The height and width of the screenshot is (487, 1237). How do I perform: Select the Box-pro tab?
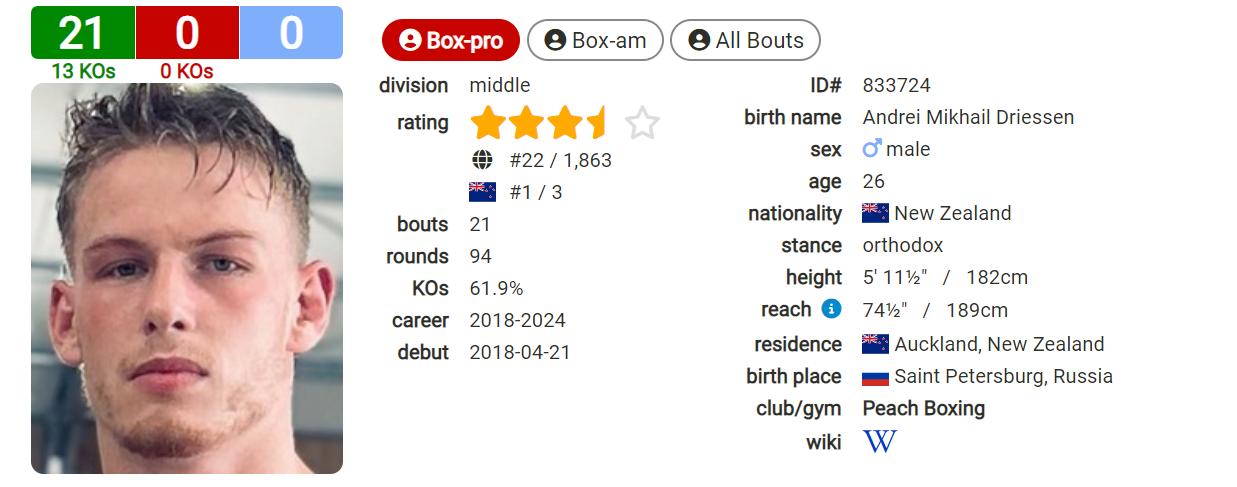(x=451, y=41)
